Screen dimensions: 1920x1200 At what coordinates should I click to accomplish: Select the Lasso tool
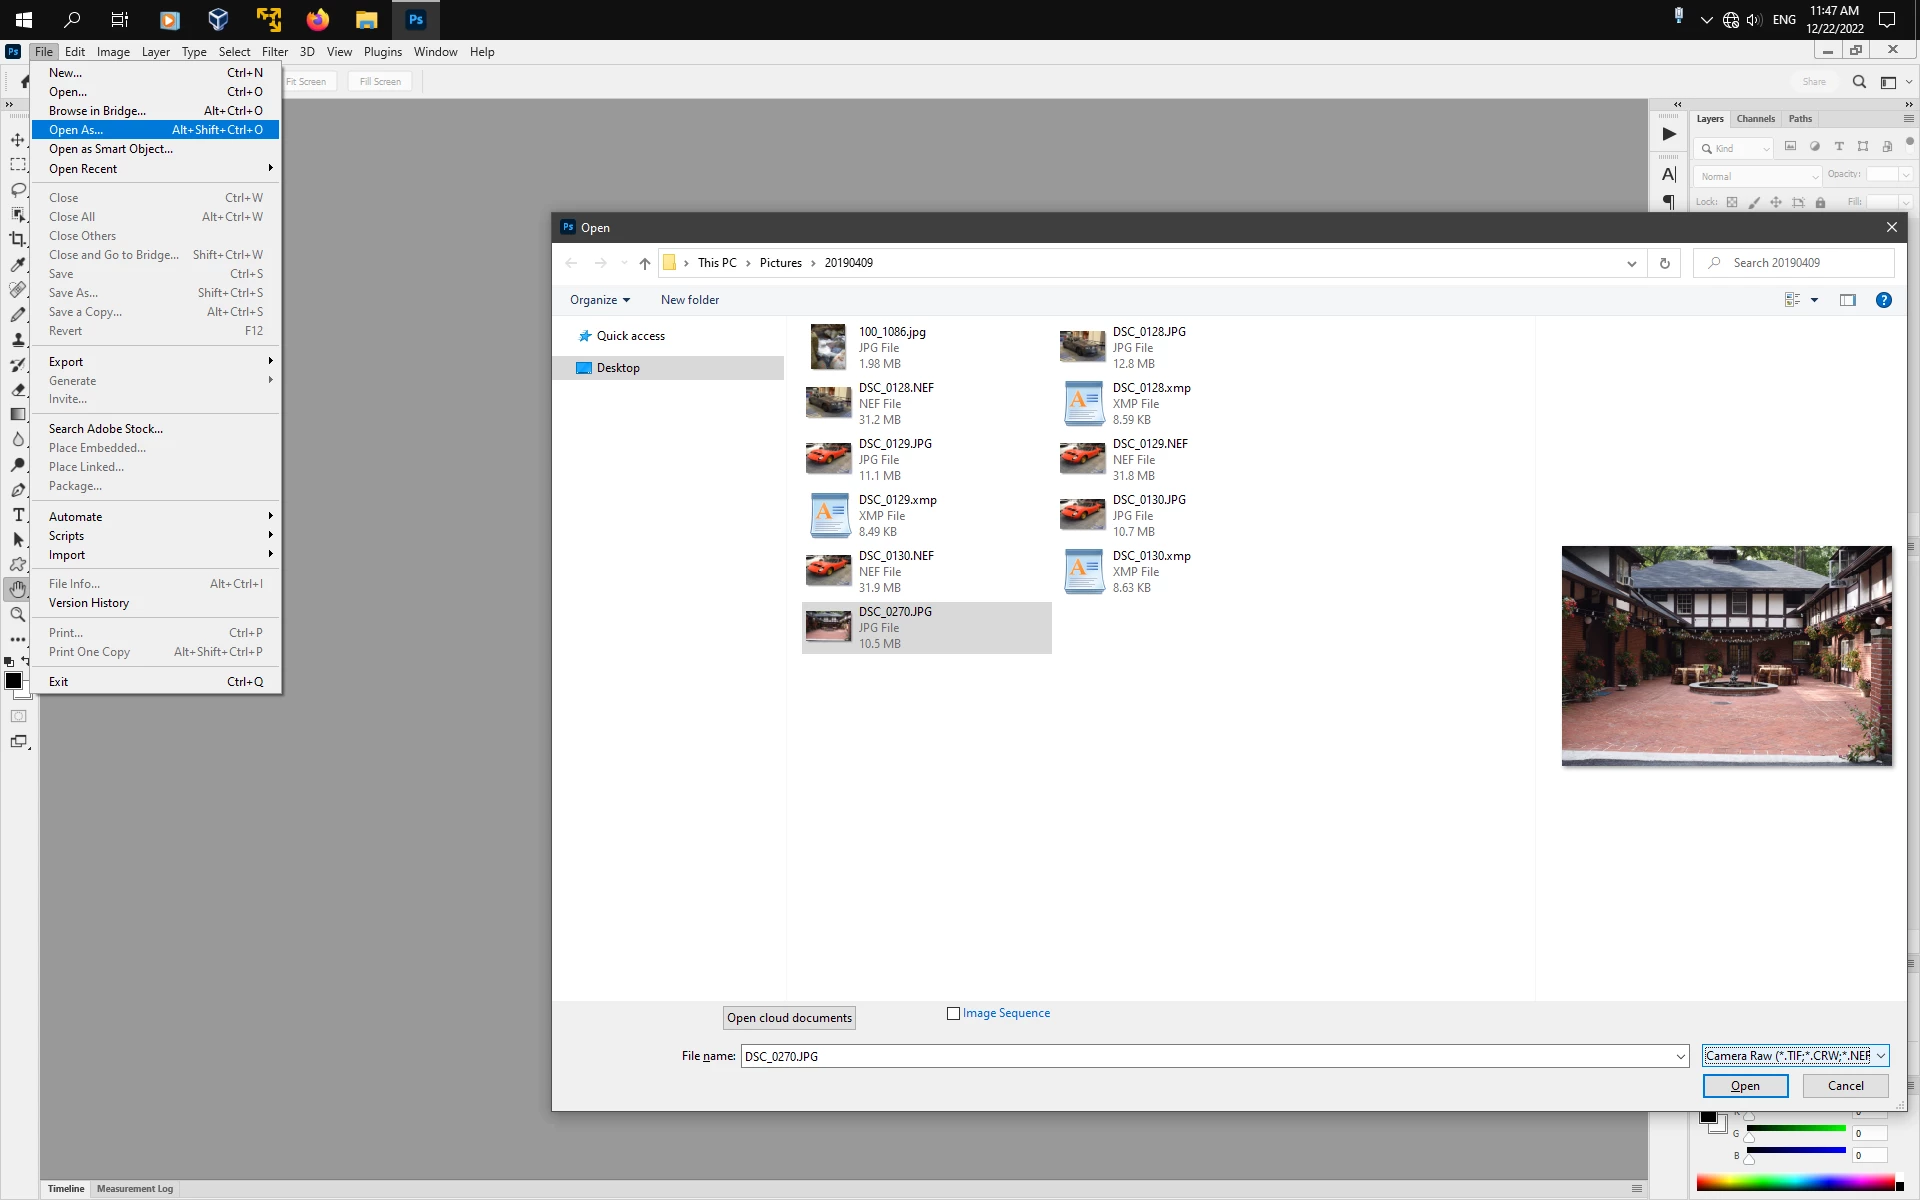pyautogui.click(x=18, y=189)
